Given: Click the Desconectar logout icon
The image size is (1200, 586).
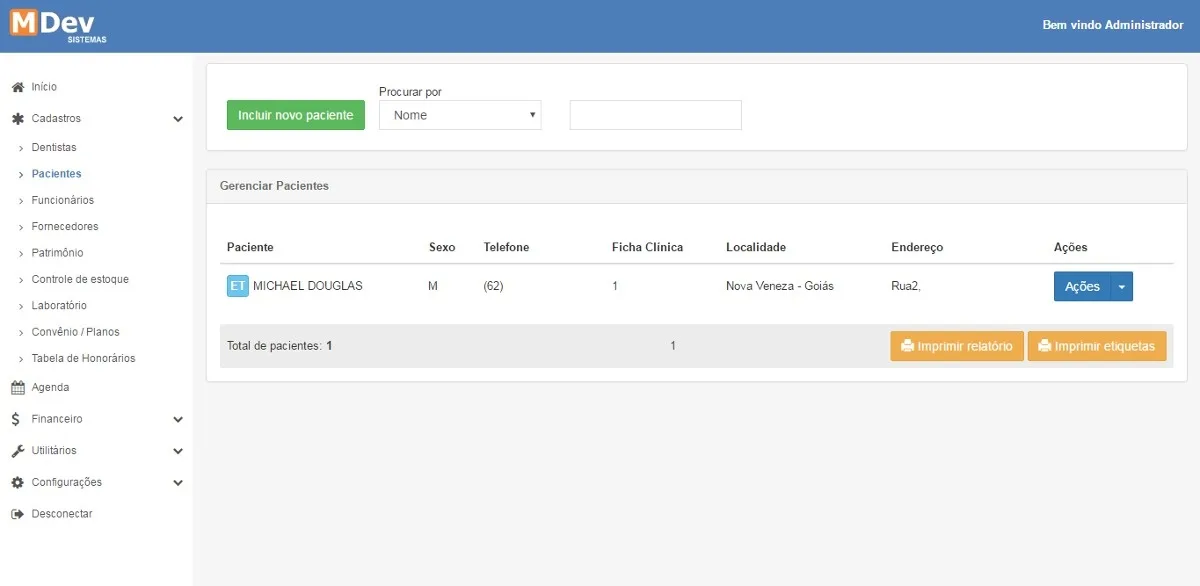Looking at the screenshot, I should (x=17, y=514).
